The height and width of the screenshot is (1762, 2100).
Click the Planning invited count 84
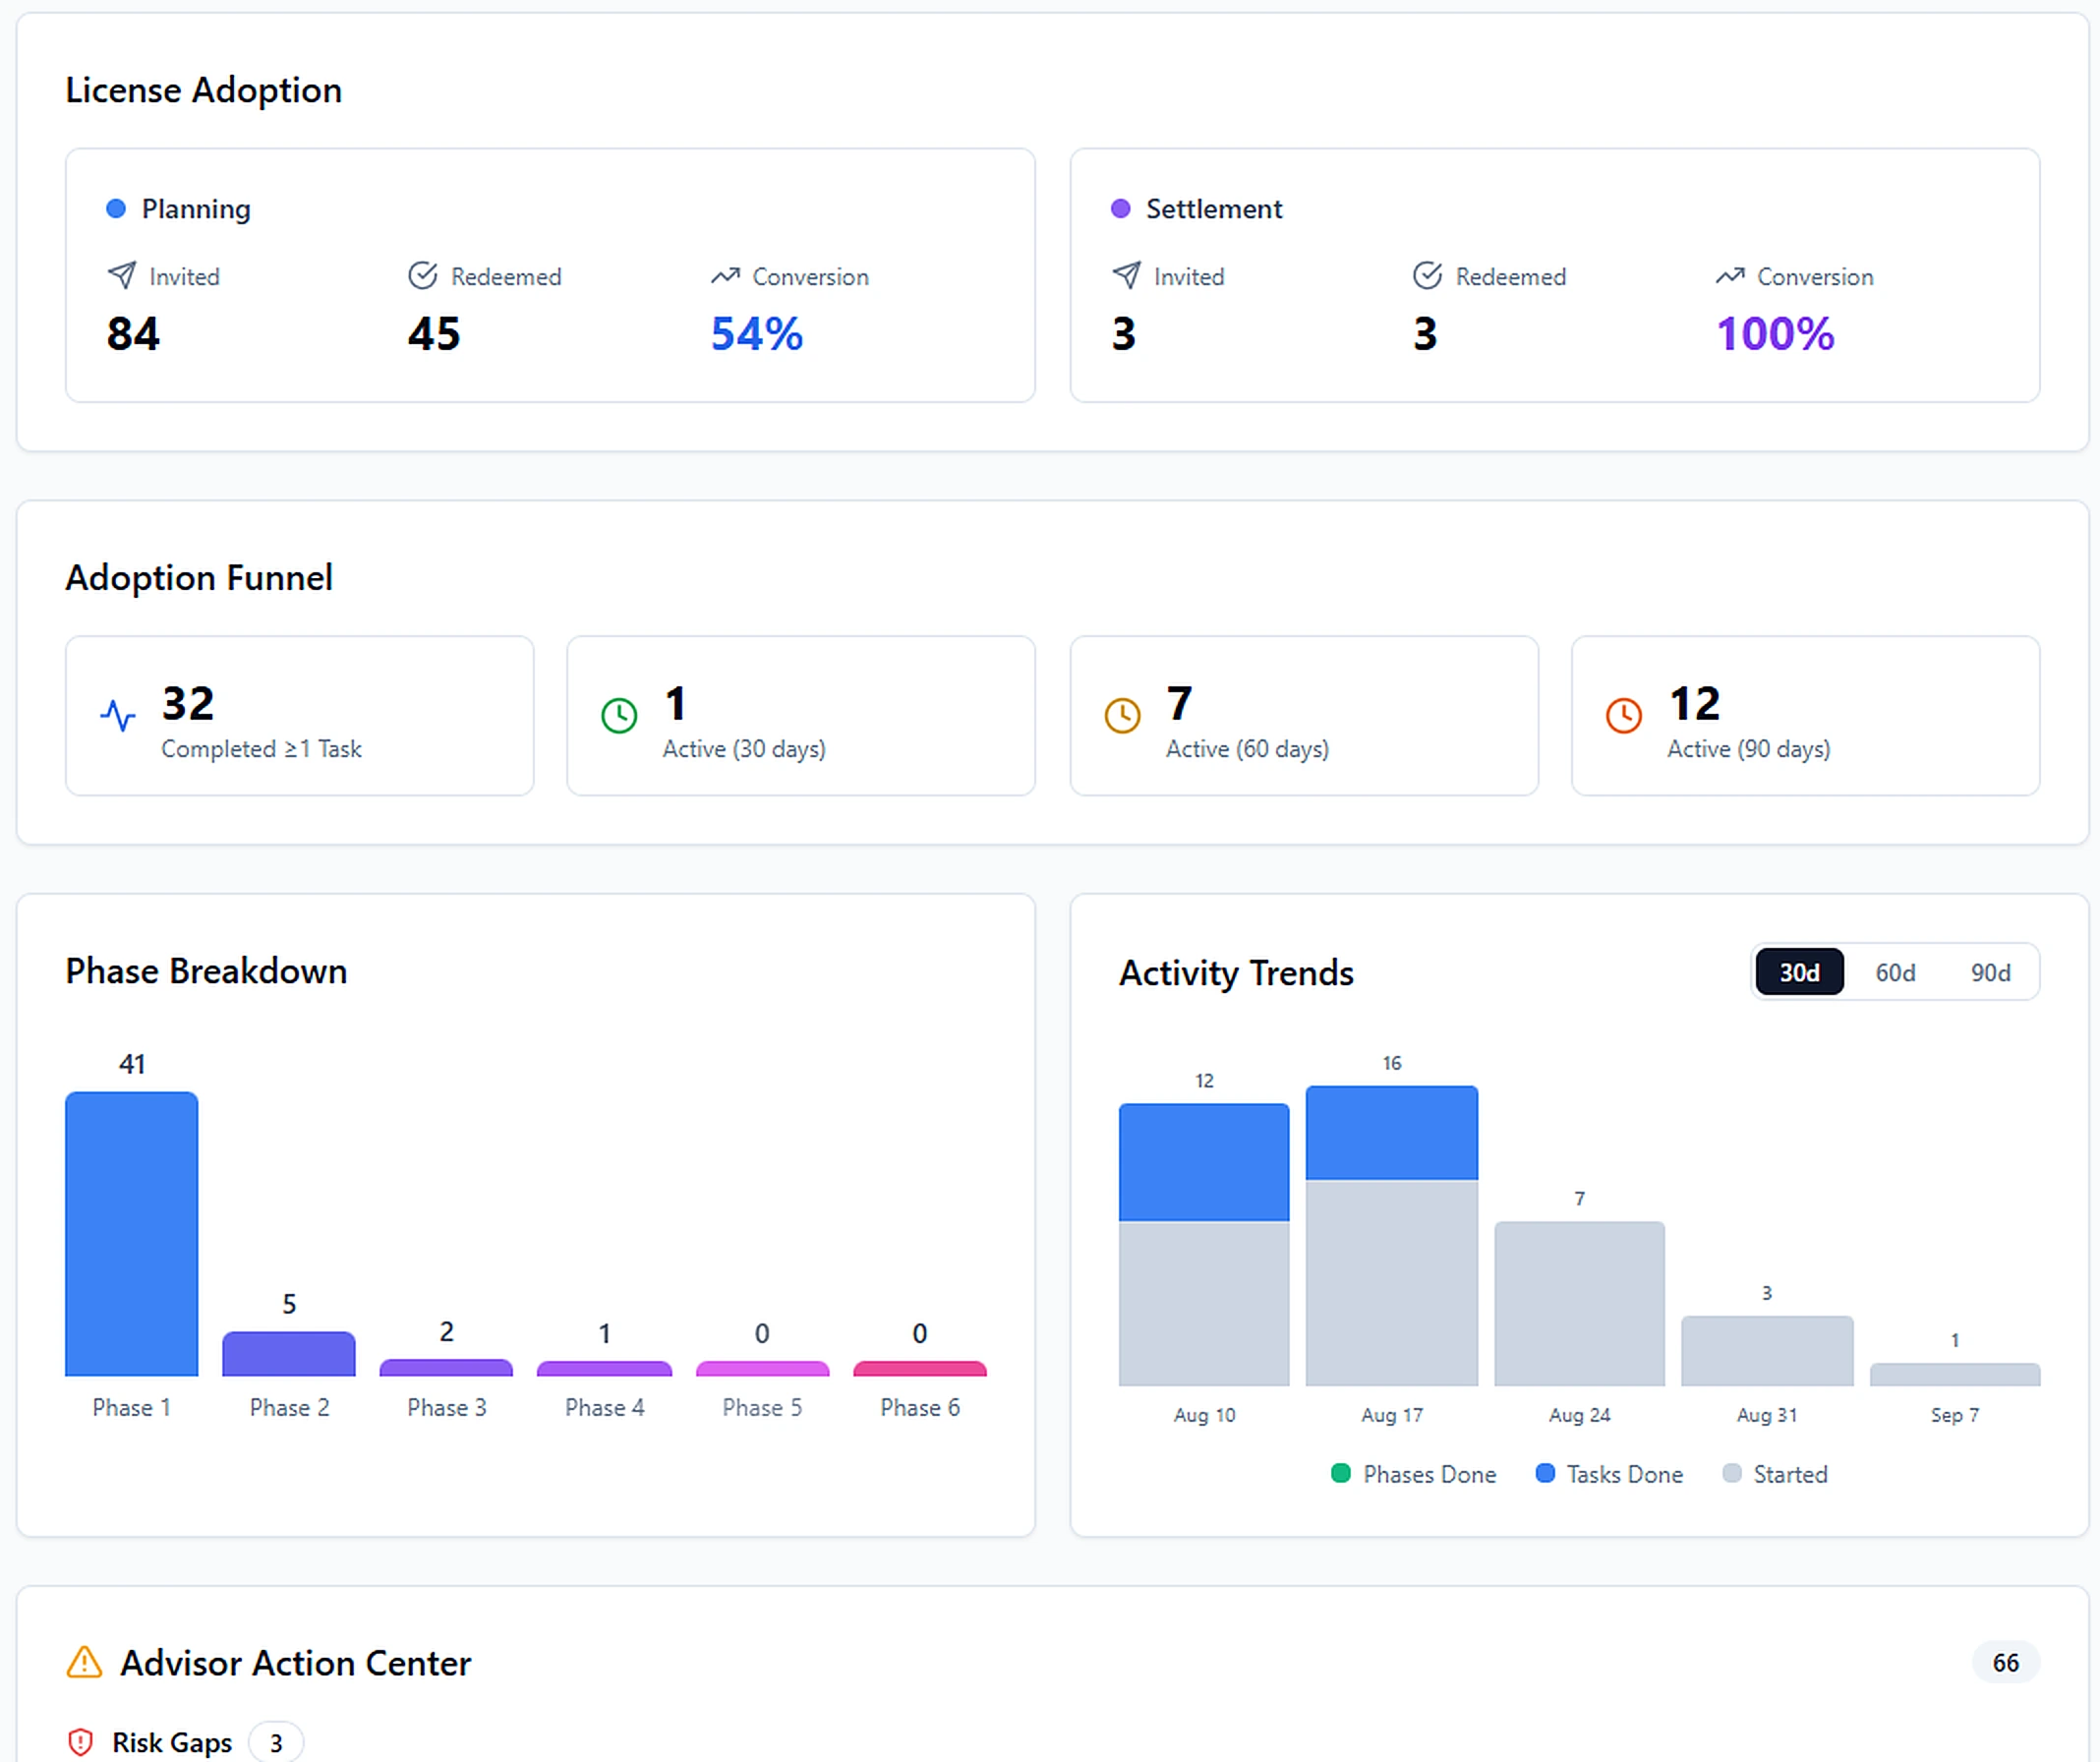point(133,333)
